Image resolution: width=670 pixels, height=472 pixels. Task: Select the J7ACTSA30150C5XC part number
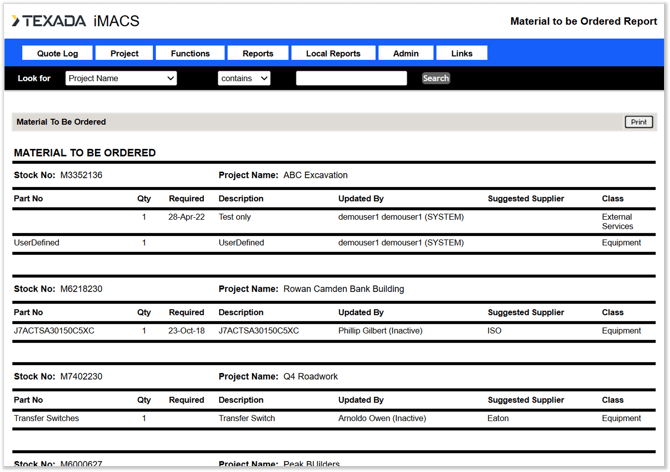click(x=54, y=331)
